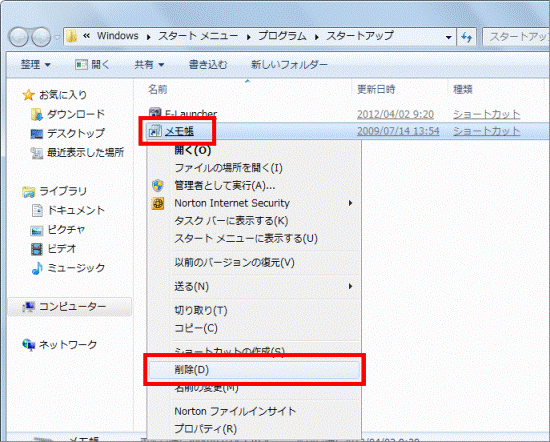
Task: Open the 共有 dropdown menu
Action: click(150, 65)
